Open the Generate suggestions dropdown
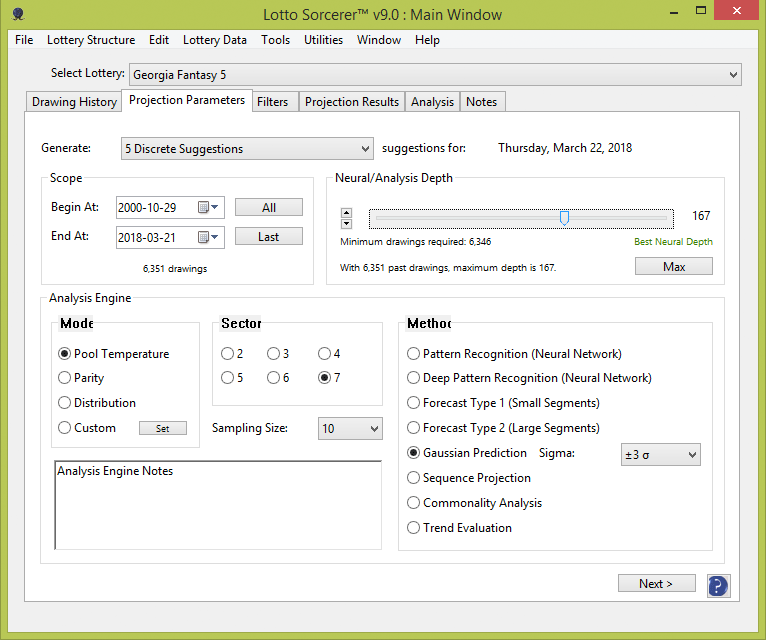The image size is (766, 640). (247, 149)
